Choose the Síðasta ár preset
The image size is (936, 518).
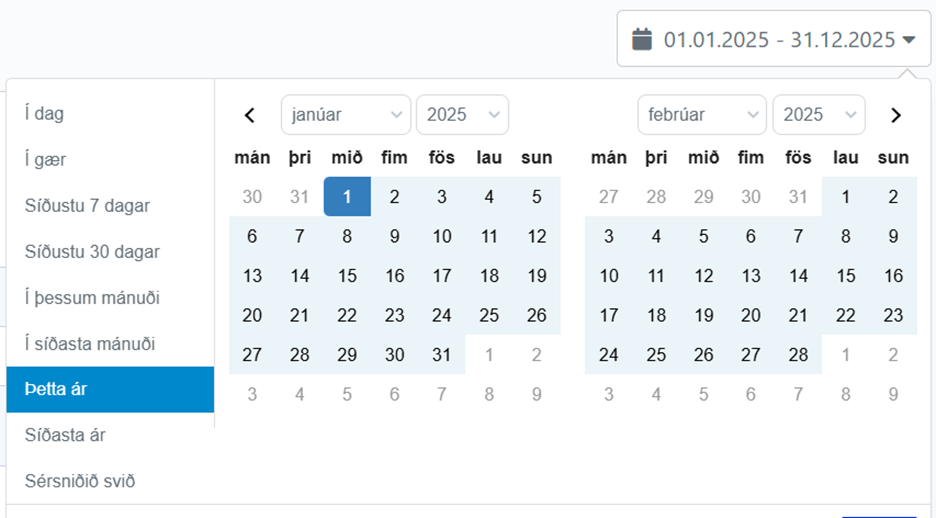click(110, 435)
